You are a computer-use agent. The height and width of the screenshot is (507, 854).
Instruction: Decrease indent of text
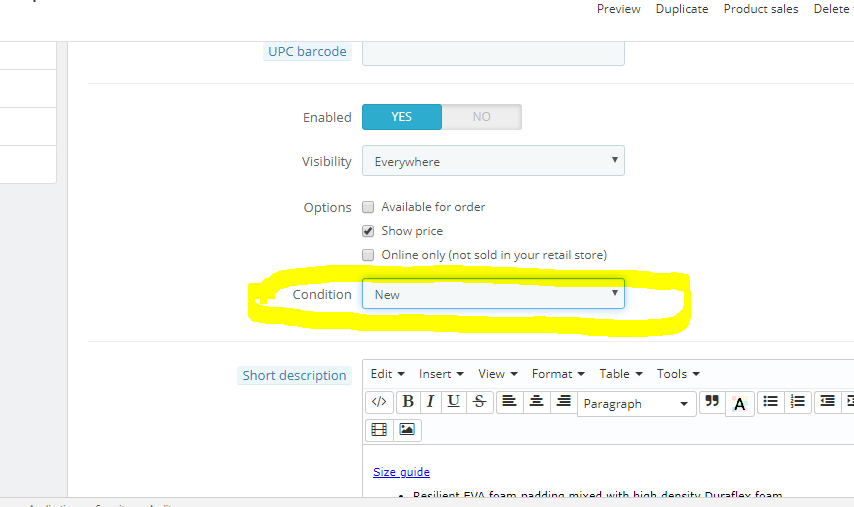[828, 402]
